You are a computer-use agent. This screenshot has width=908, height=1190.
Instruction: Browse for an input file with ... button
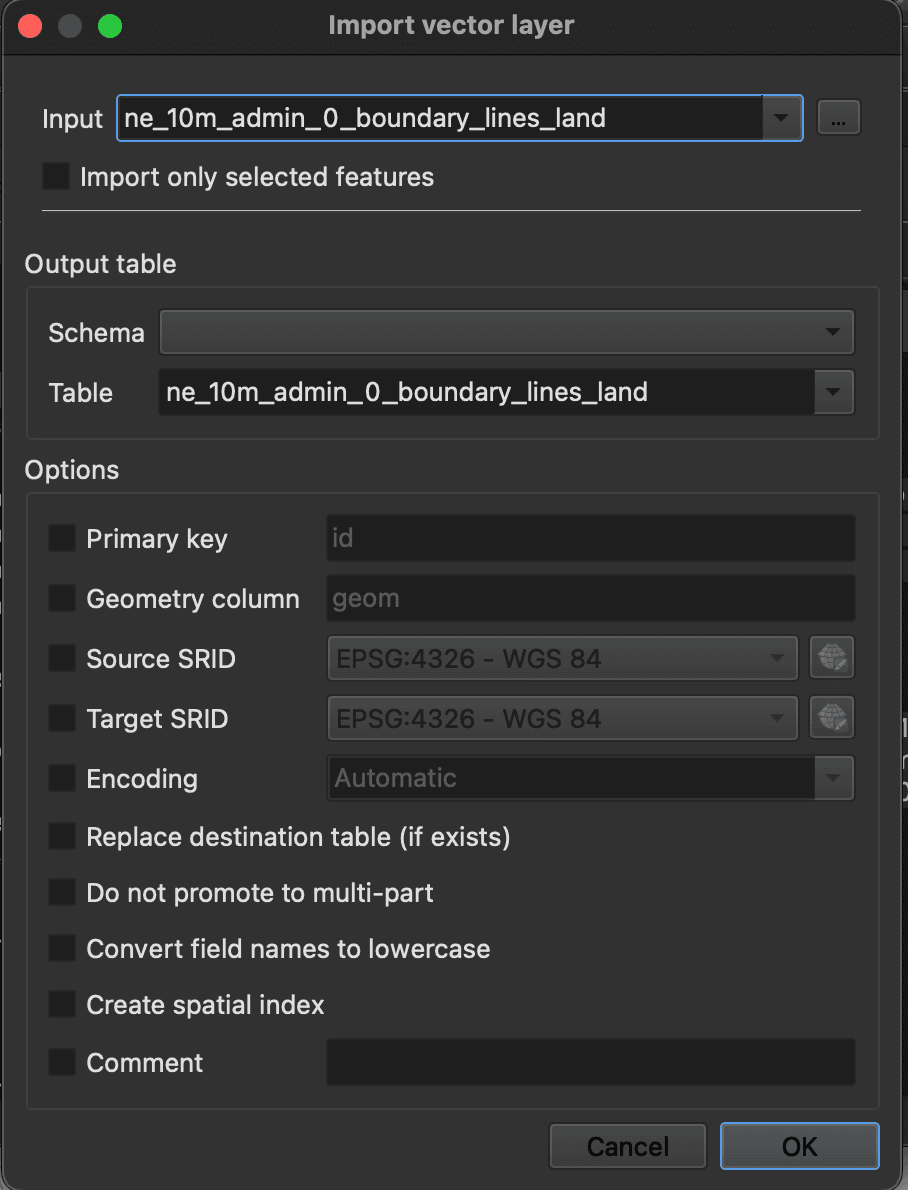tap(839, 117)
